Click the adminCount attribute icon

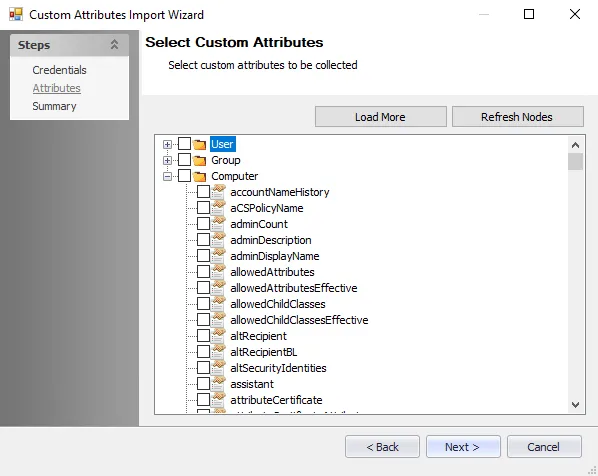coord(219,224)
